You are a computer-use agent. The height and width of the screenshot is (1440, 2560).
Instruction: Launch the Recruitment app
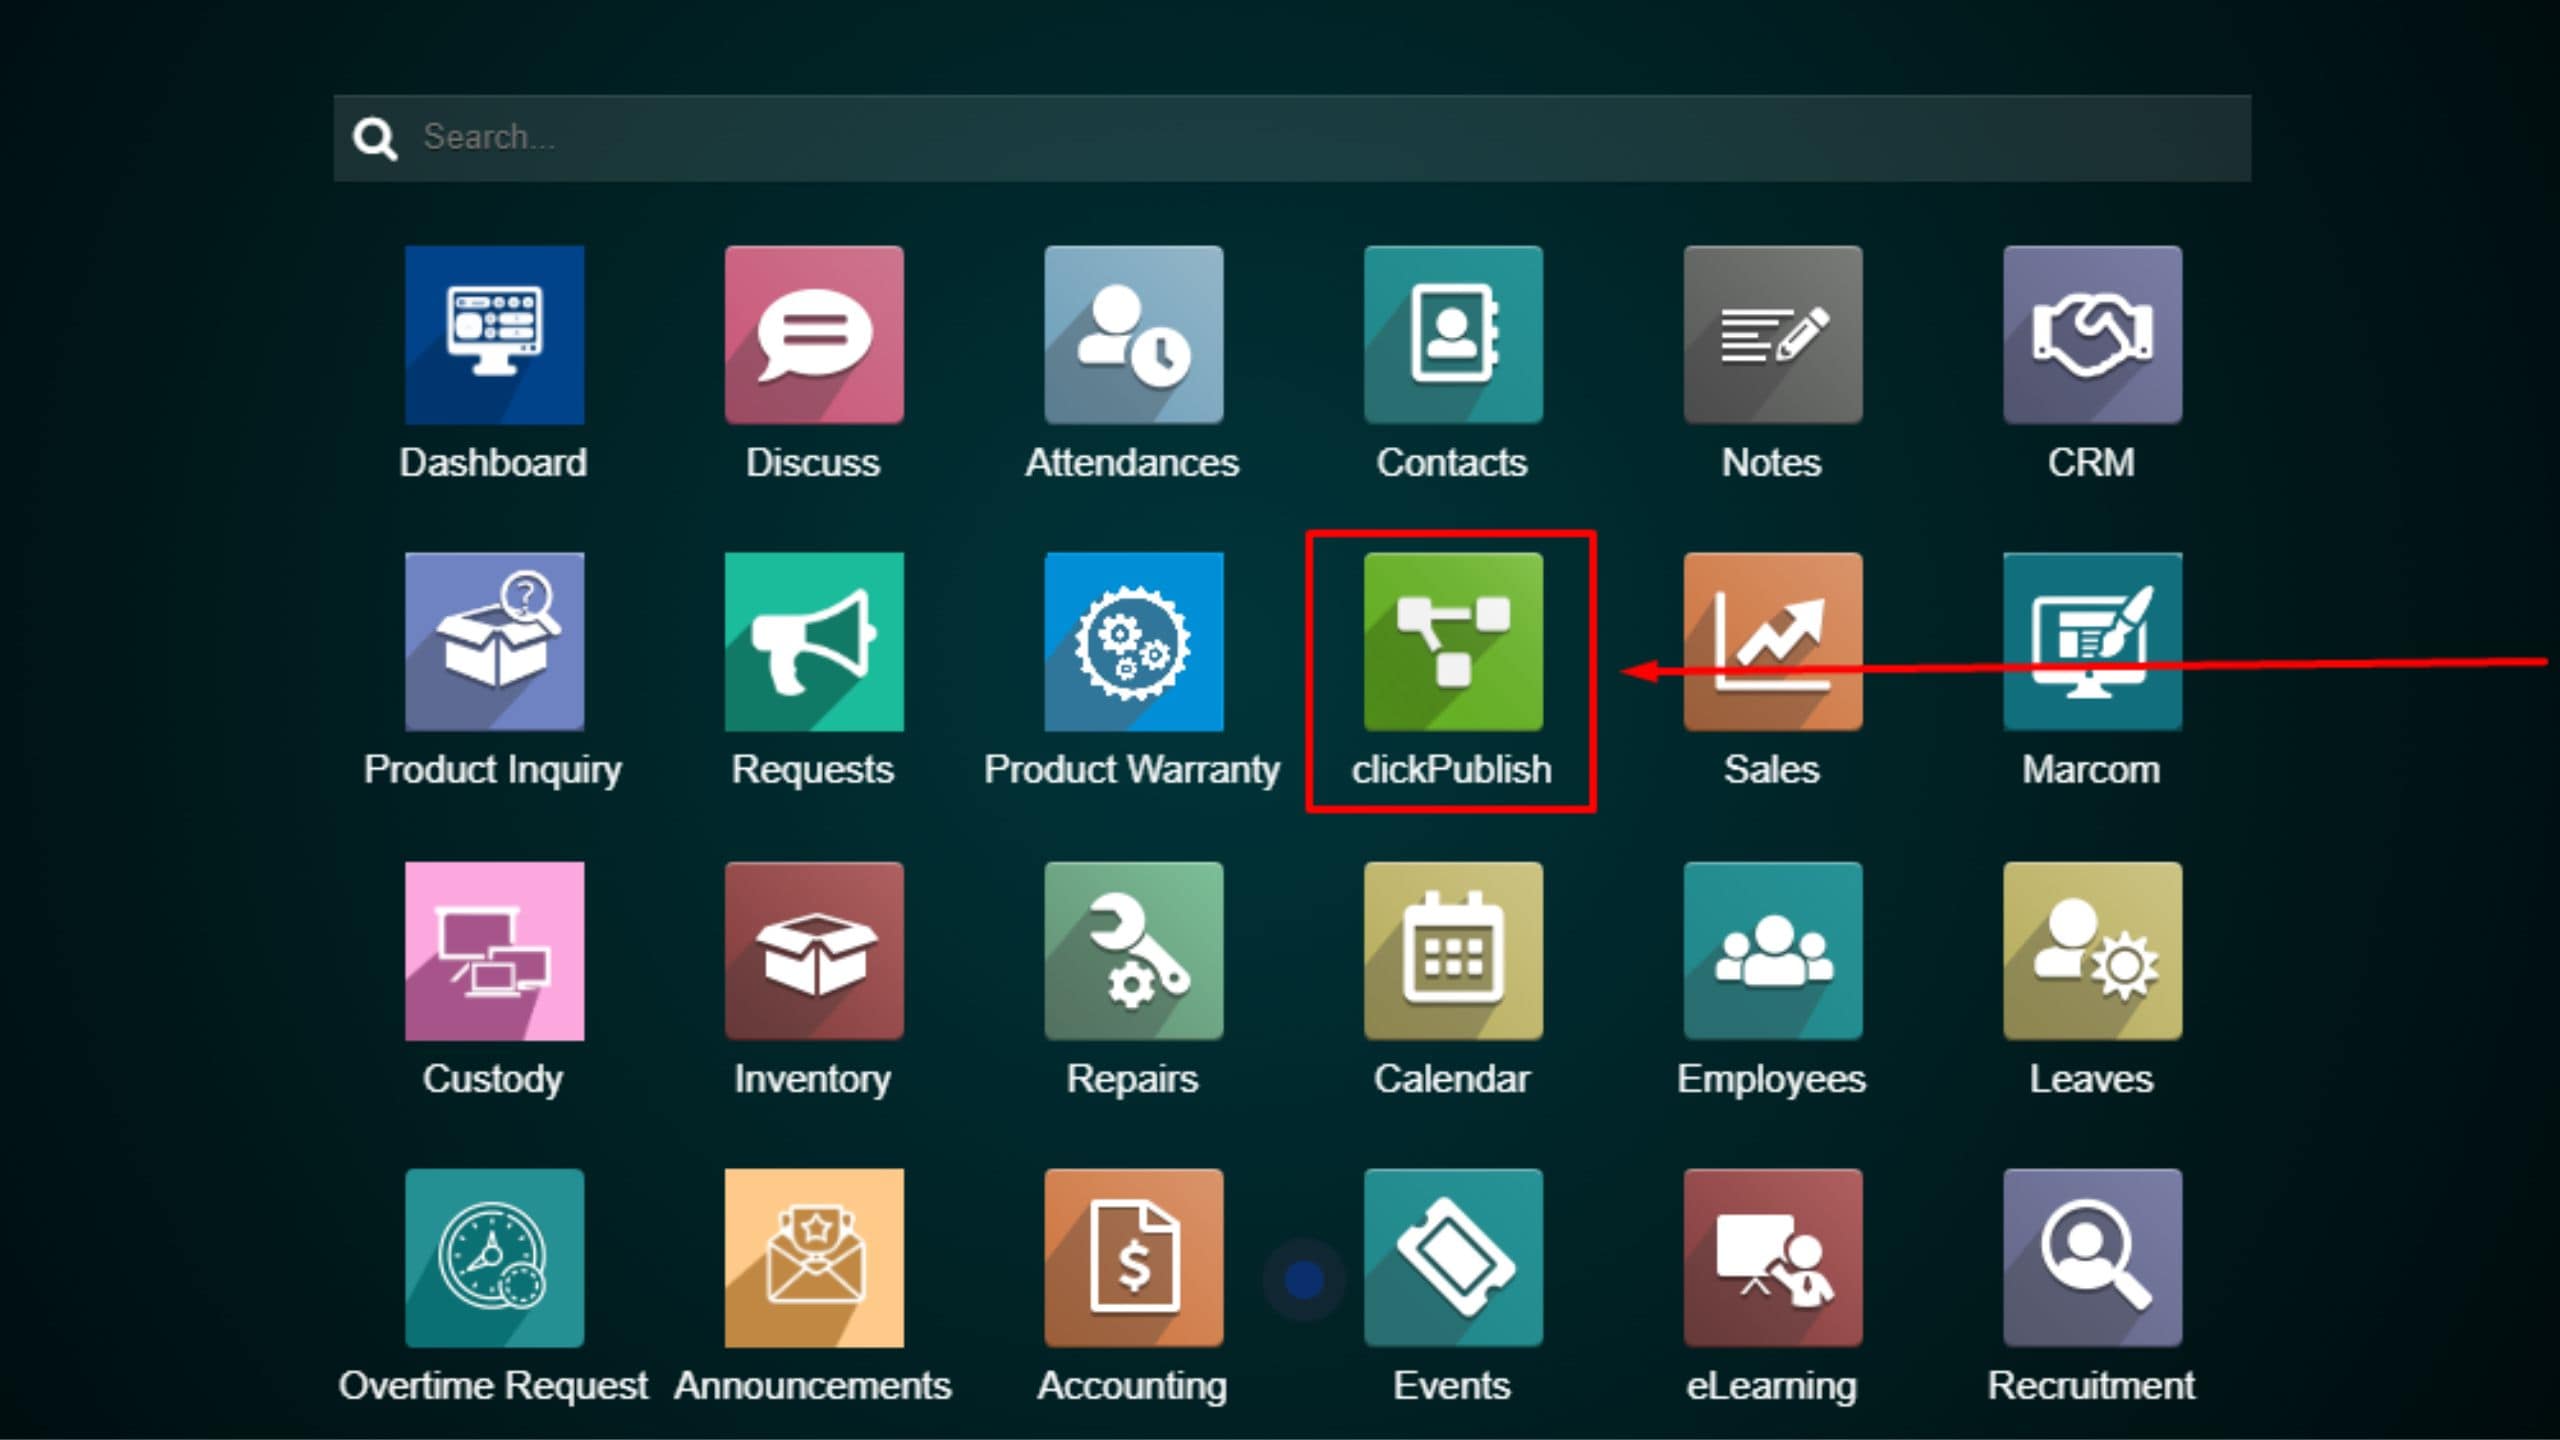(2093, 1258)
